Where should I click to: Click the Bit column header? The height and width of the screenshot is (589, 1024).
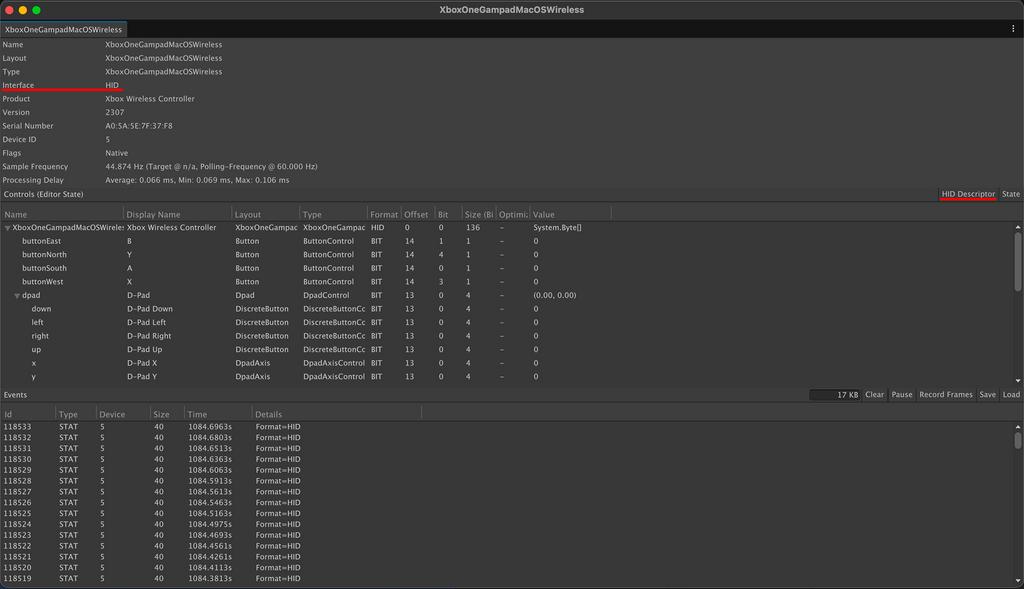pos(448,214)
